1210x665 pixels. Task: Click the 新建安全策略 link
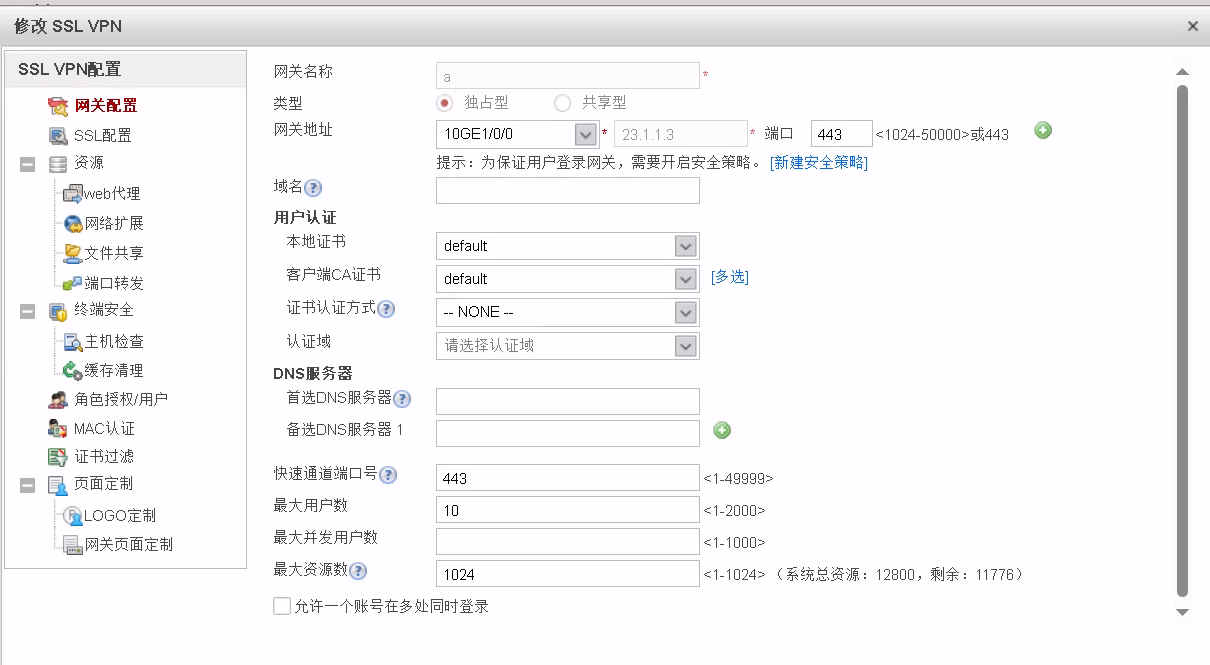819,162
